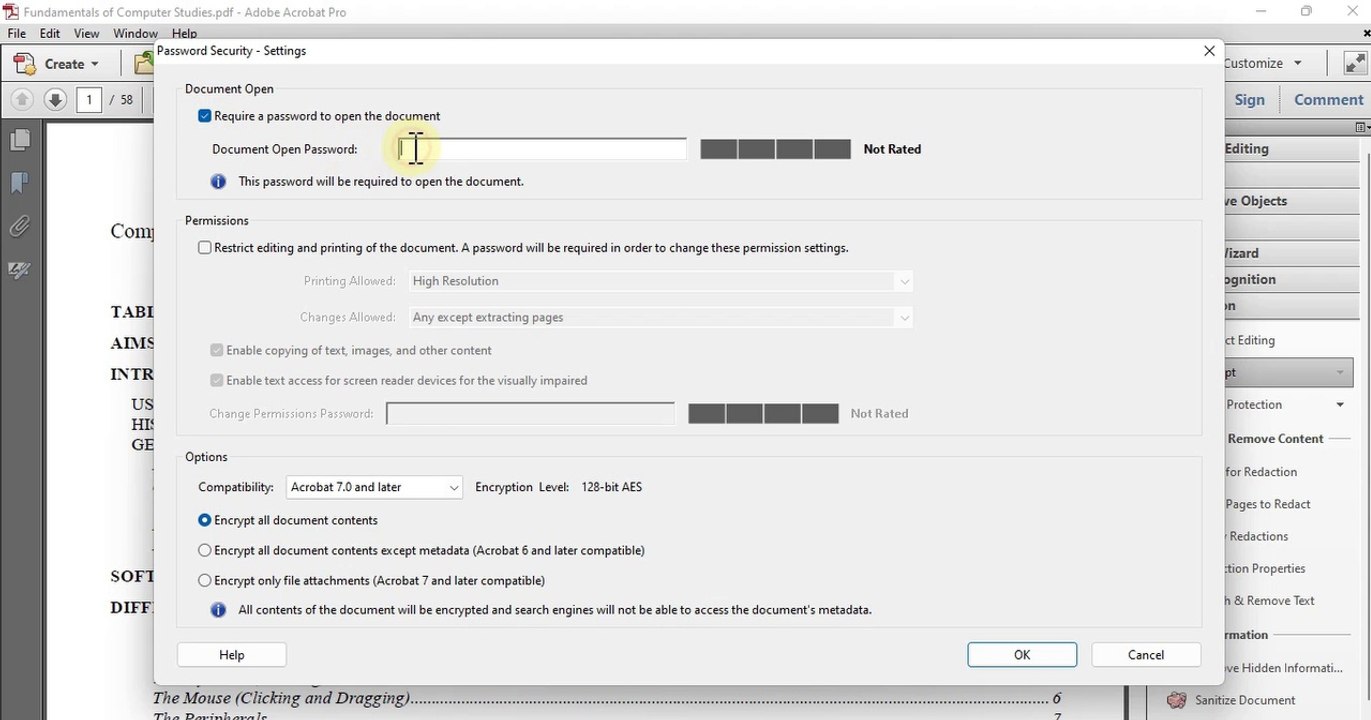The image size is (1371, 720).
Task: Click the Document Open Password strength meter
Action: point(775,149)
